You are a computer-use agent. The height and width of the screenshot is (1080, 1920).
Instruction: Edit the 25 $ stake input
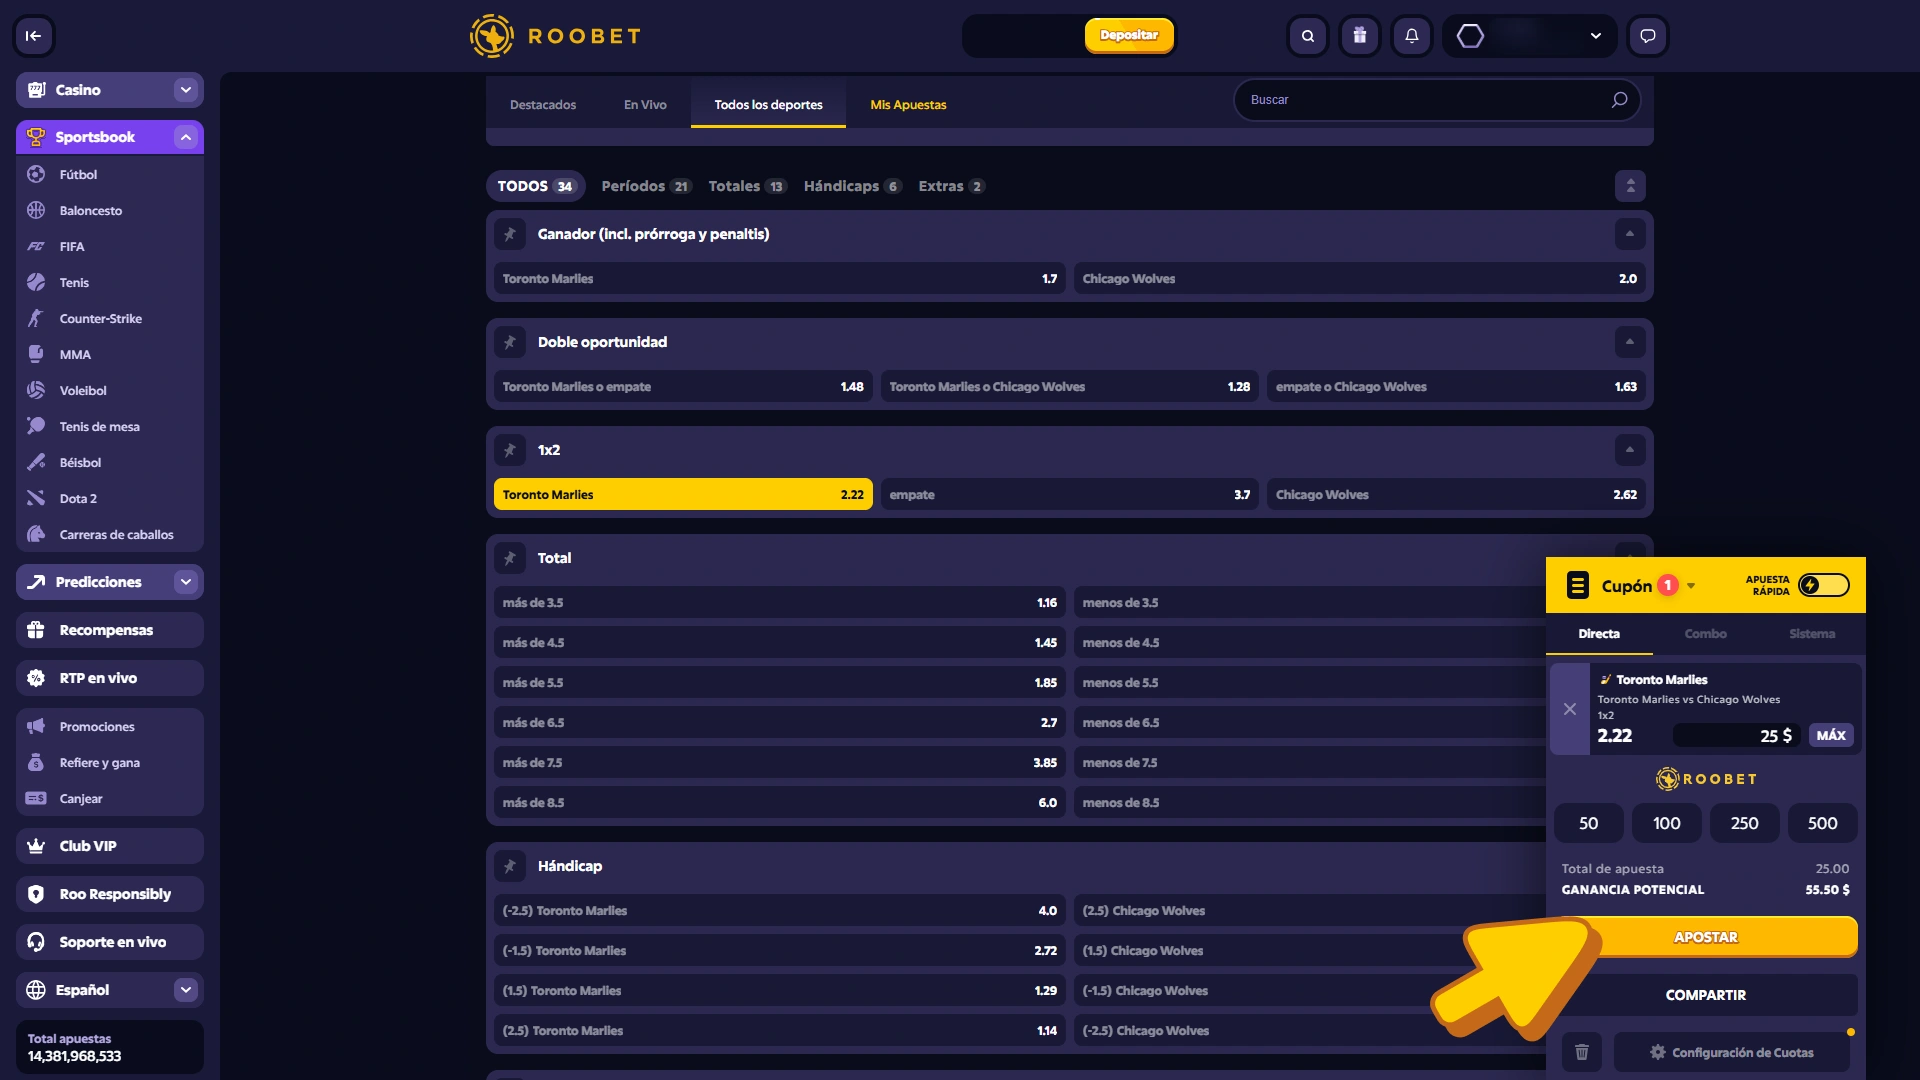[1736, 735]
